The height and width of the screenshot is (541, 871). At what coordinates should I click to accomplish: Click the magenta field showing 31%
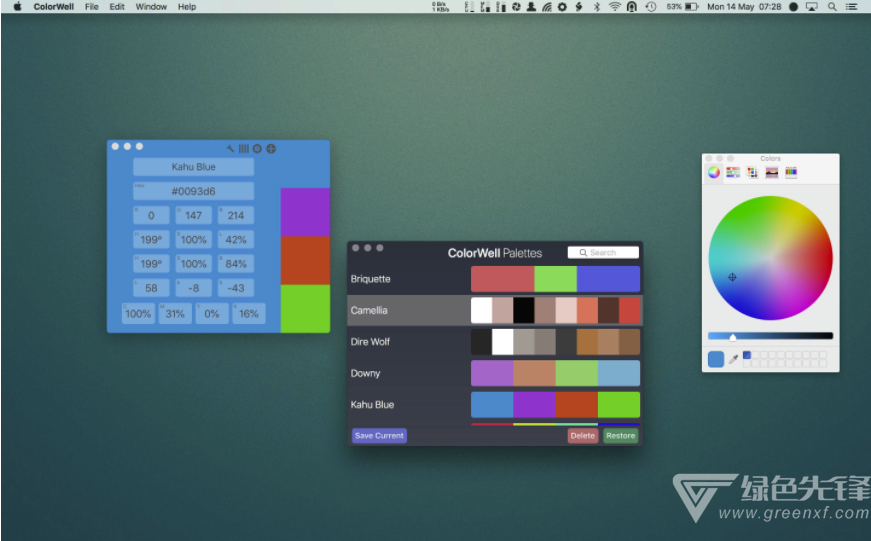(x=175, y=314)
